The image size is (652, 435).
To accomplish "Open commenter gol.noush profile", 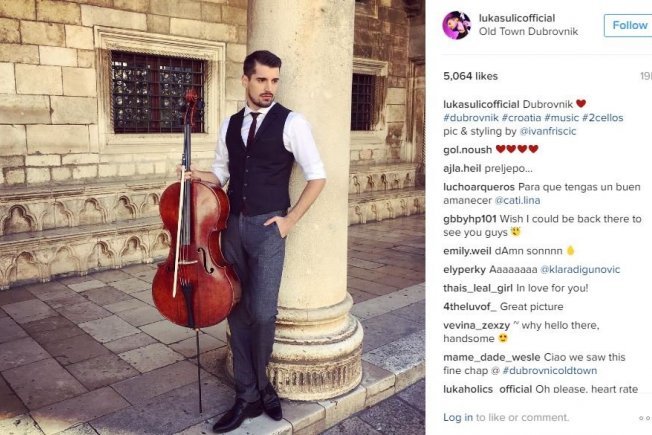I will click(467, 150).
